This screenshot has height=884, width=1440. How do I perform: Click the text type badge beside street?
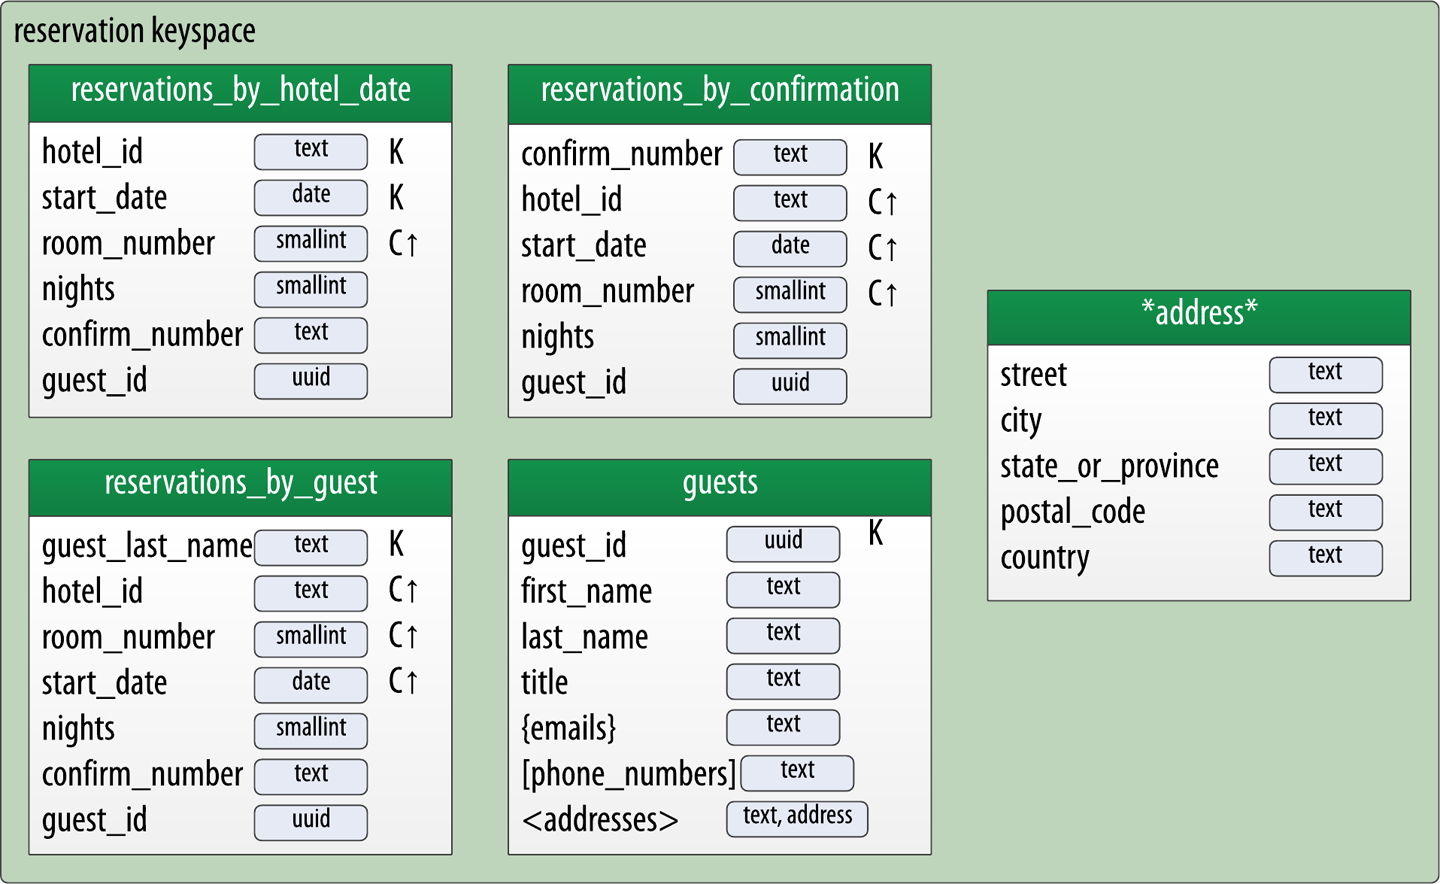click(x=1326, y=374)
